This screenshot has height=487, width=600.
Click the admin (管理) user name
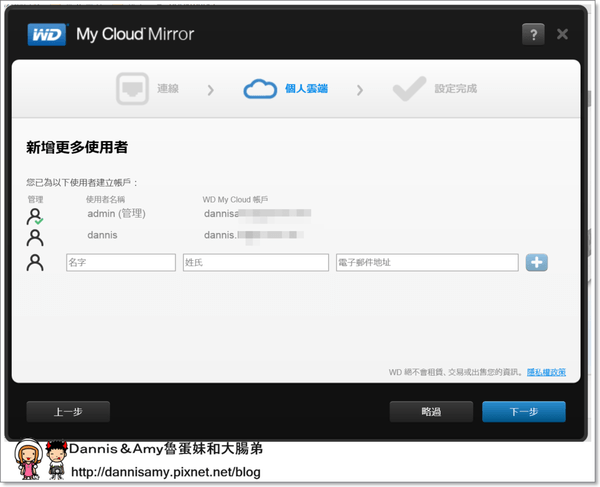click(x=116, y=213)
